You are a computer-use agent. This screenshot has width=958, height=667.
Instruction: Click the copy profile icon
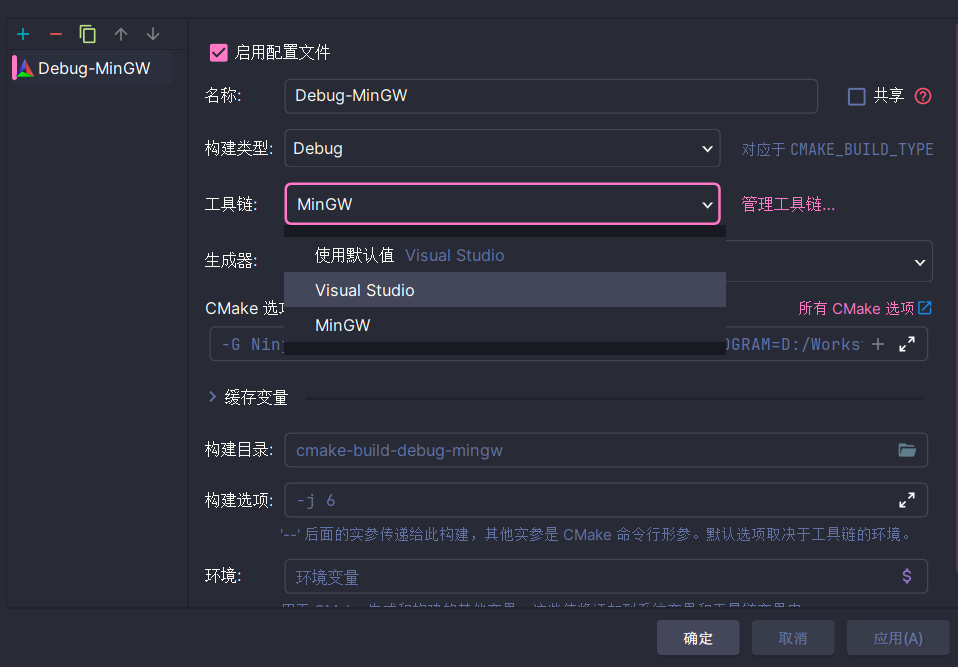[x=88, y=34]
